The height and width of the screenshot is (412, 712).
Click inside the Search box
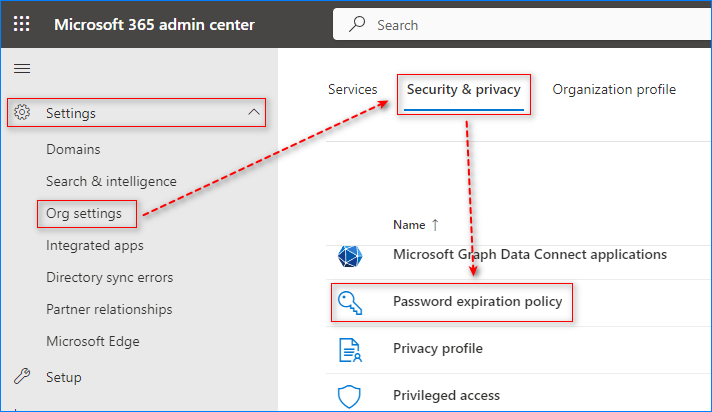(522, 25)
